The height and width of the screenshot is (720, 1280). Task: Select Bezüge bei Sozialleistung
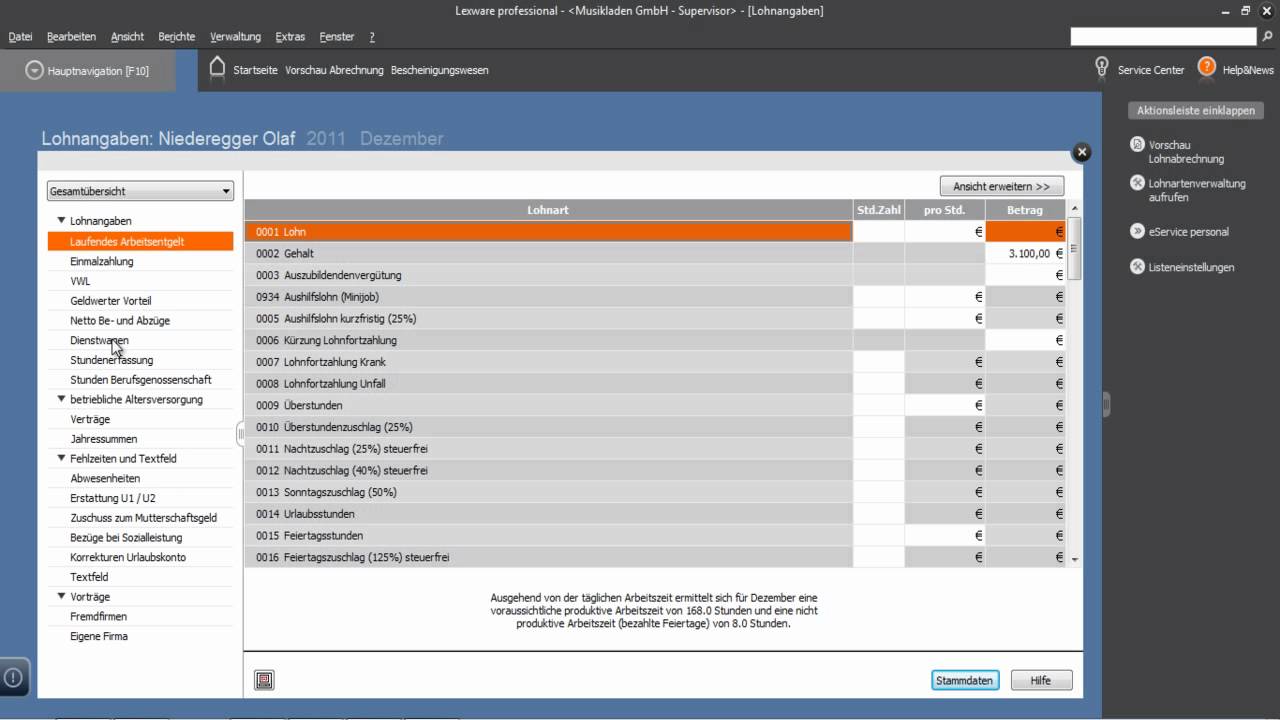pyautogui.click(x=124, y=537)
